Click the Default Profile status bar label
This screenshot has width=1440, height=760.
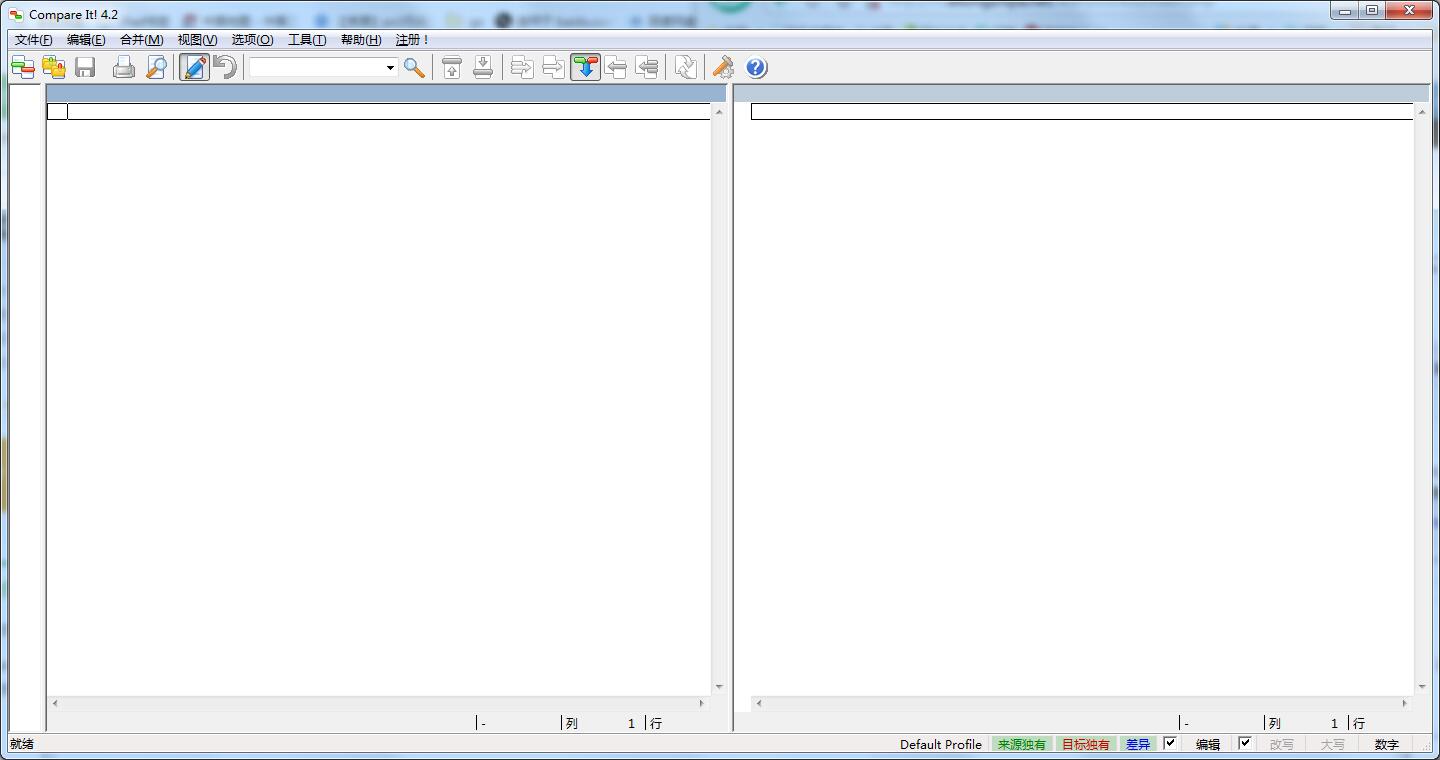(x=939, y=744)
